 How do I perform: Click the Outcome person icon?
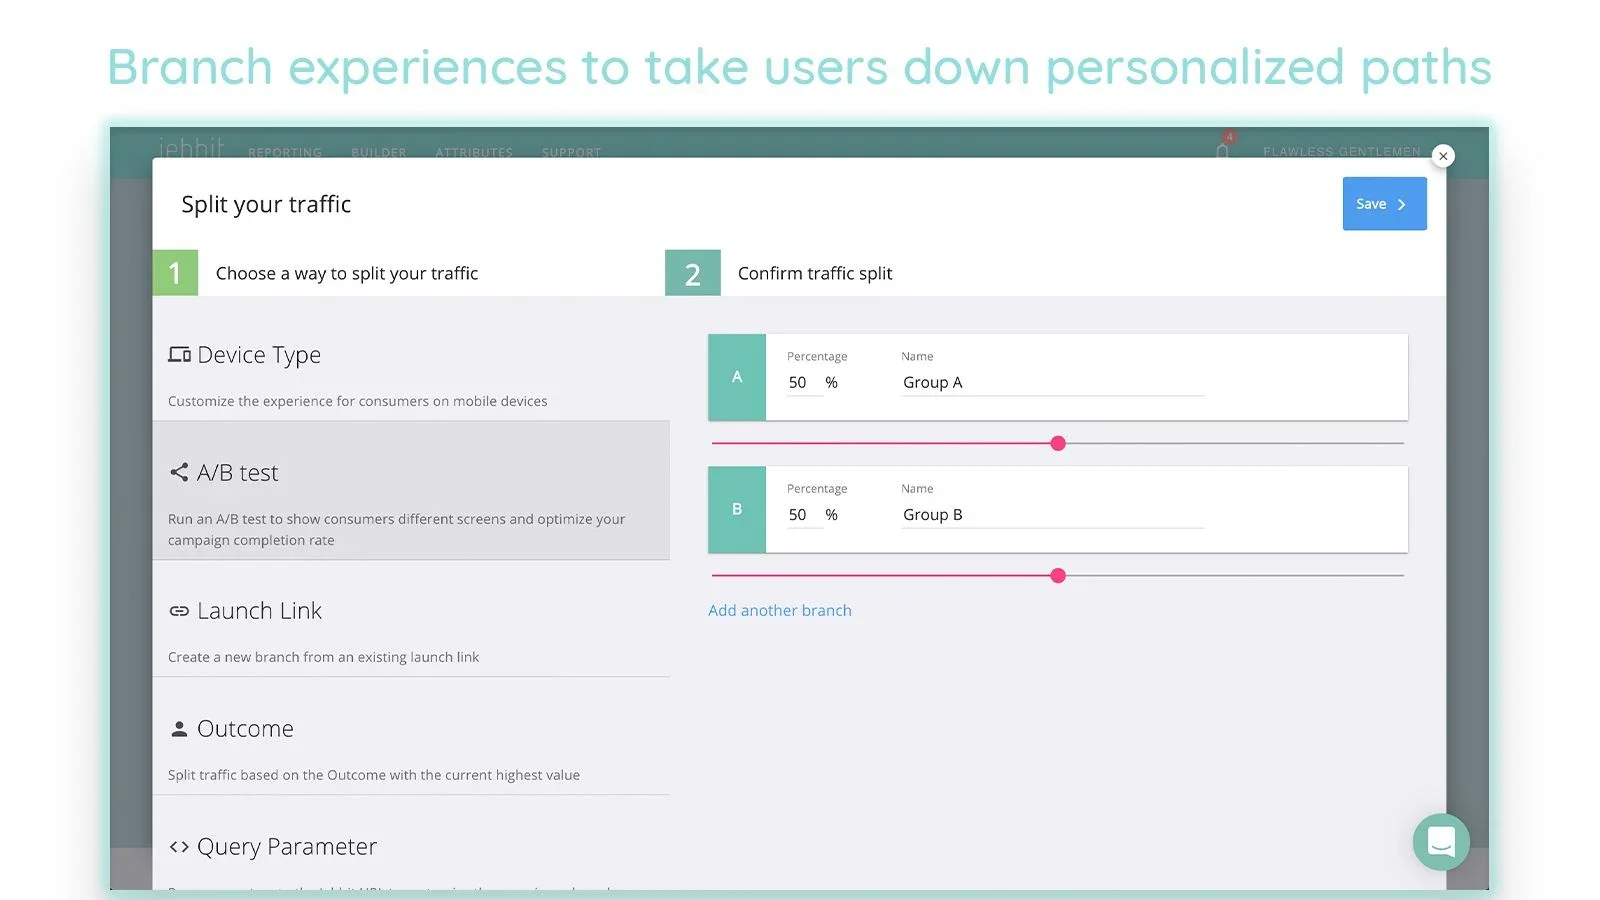[179, 729]
